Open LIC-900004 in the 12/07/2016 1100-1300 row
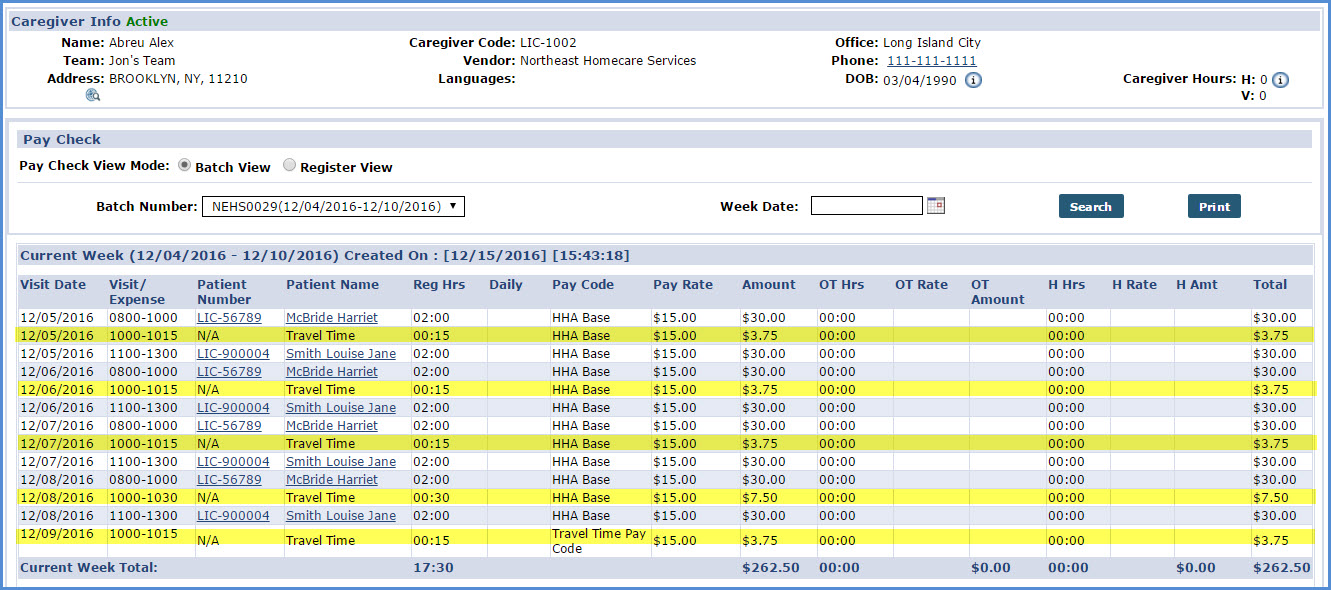 tap(233, 462)
